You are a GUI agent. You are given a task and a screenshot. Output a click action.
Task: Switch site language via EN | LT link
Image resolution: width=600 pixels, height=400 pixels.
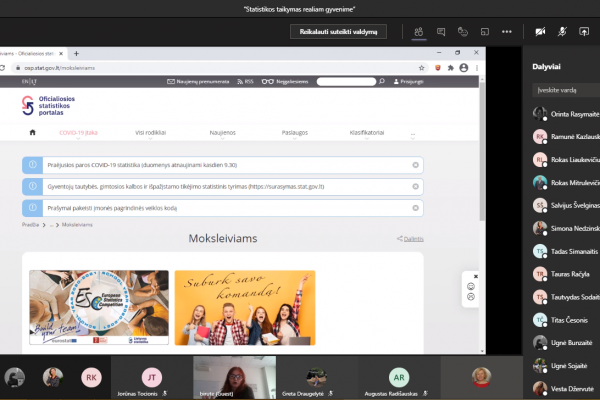tap(29, 82)
